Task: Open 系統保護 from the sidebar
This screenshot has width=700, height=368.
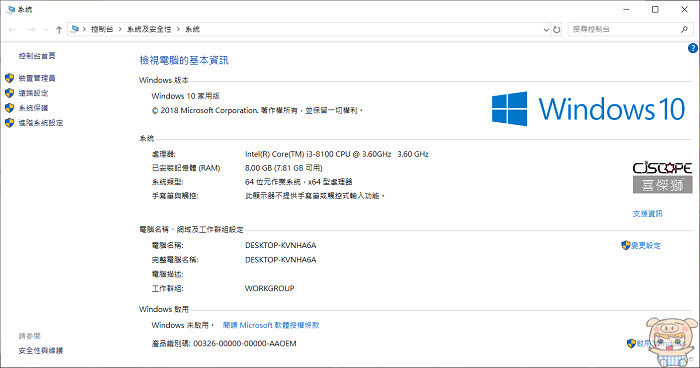Action: (x=33, y=108)
